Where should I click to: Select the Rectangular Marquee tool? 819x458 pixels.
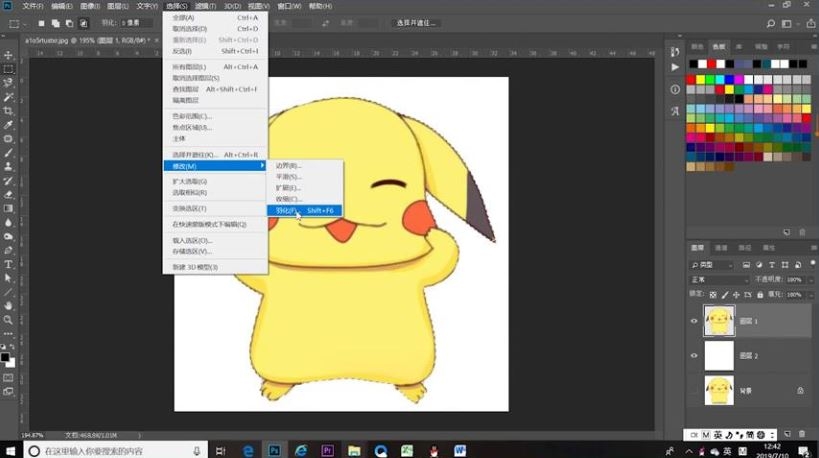pos(8,69)
